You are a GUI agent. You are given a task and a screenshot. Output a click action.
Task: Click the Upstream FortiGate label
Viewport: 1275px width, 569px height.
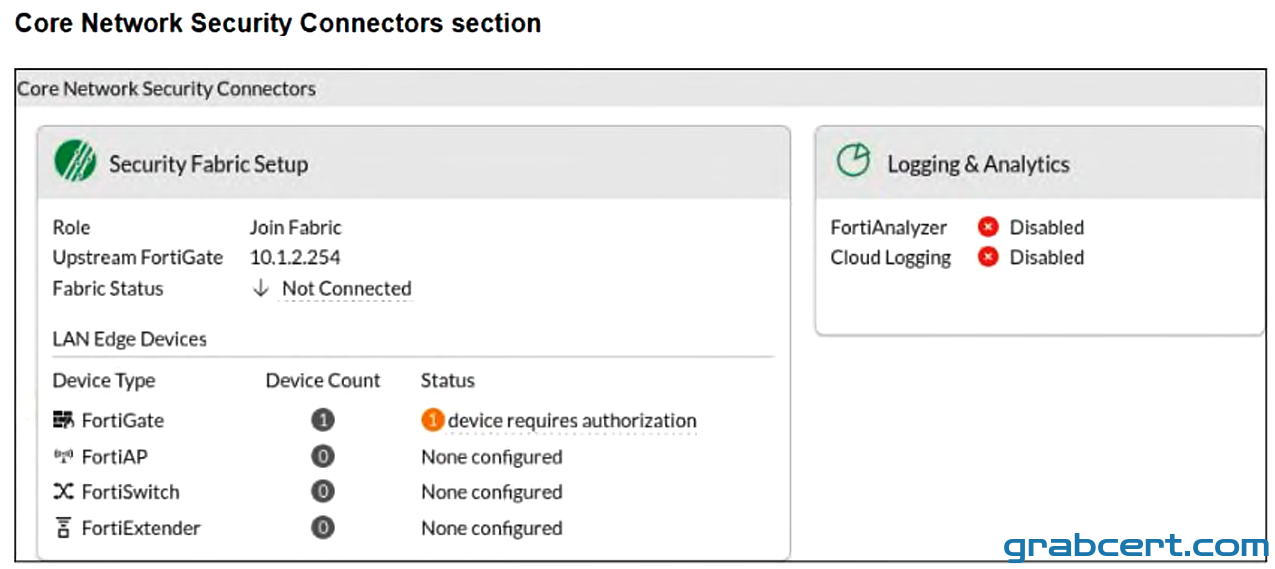(138, 257)
